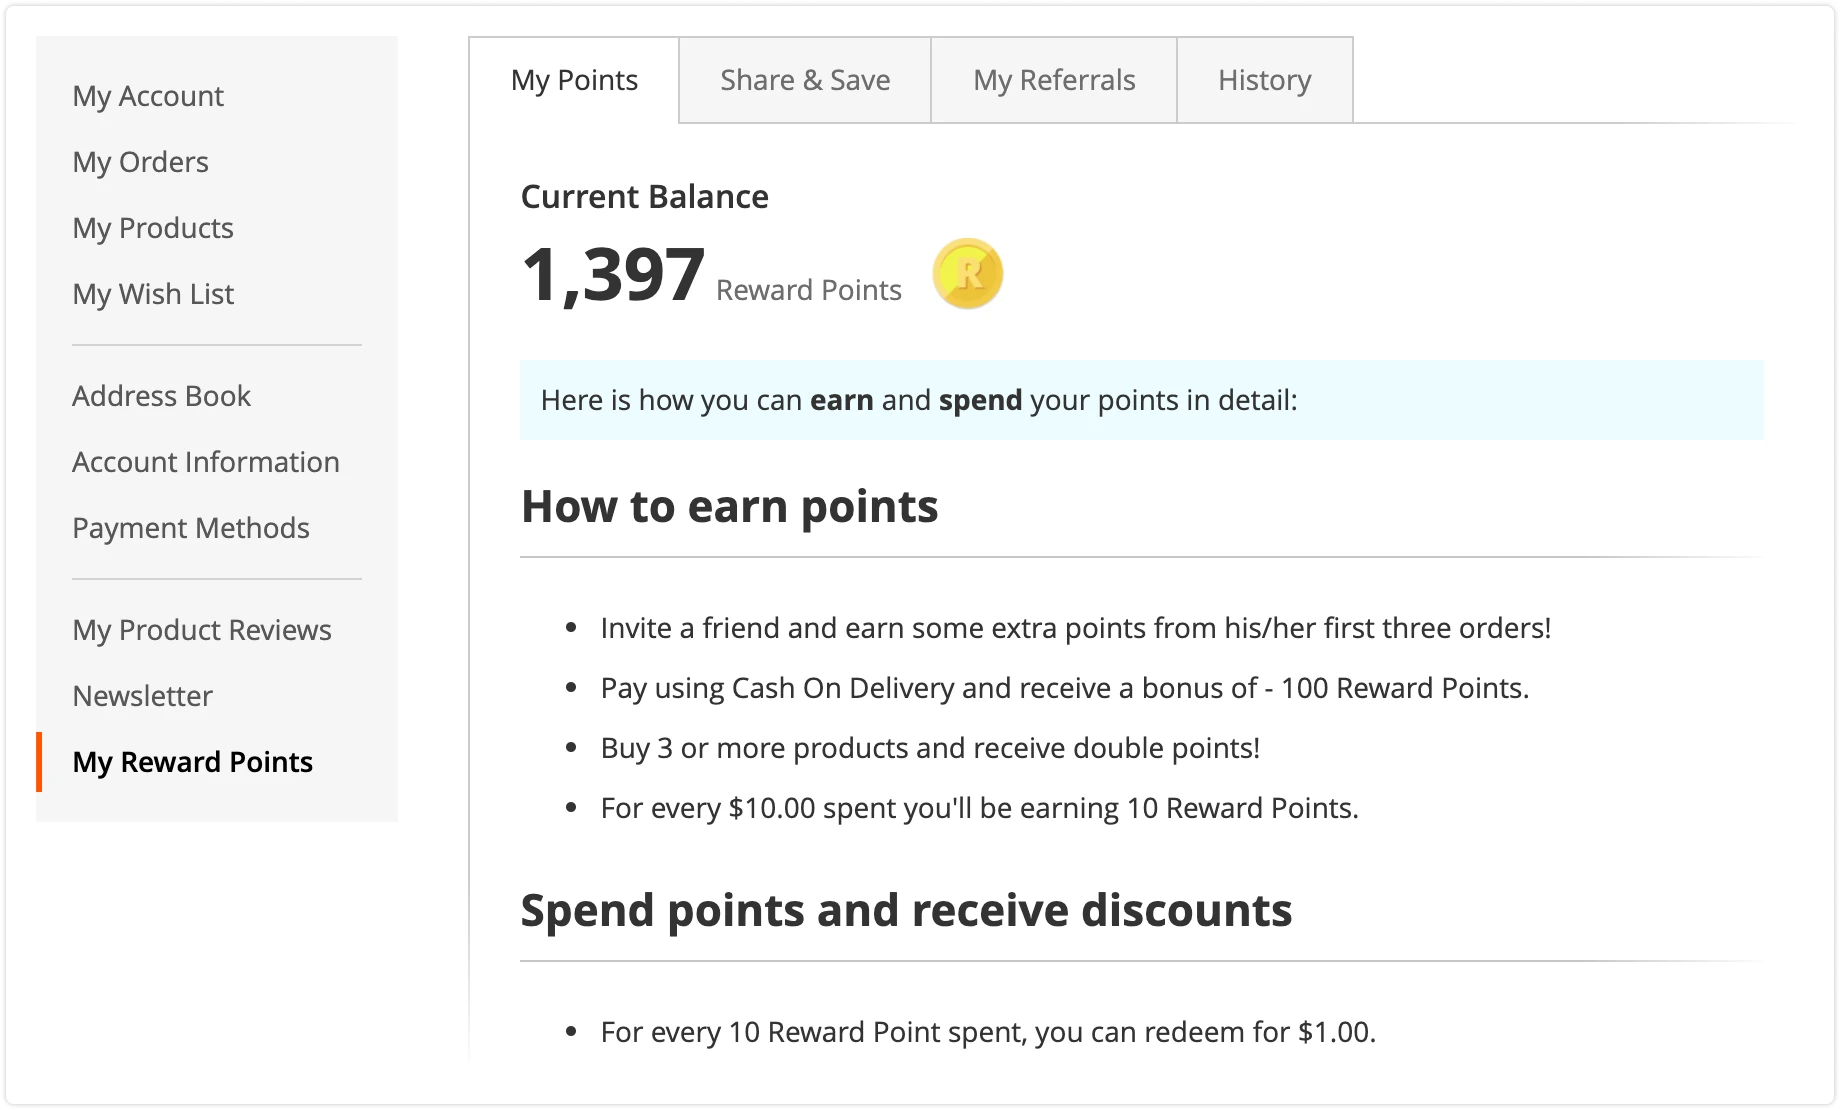Click the reward coin icon
This screenshot has width=1840, height=1110.
(x=966, y=273)
